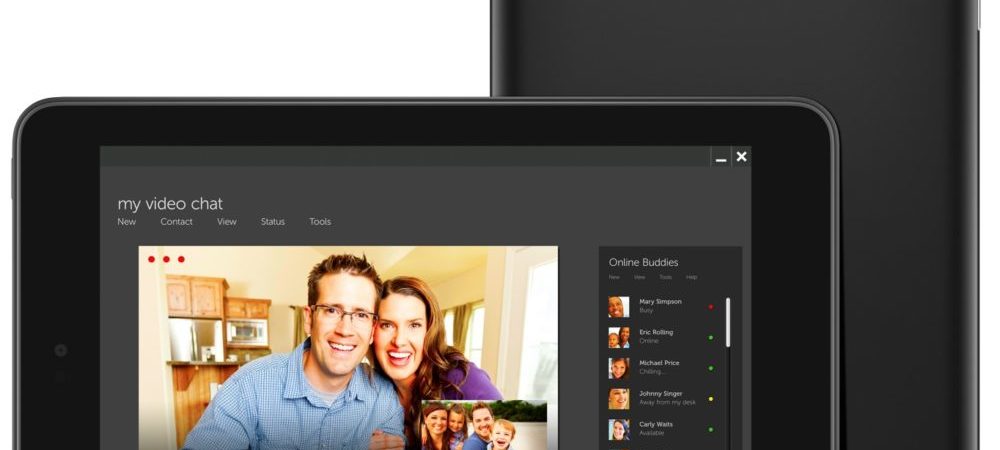Click the buddy list scrollbar
The height and width of the screenshot is (450, 1000).
728,323
